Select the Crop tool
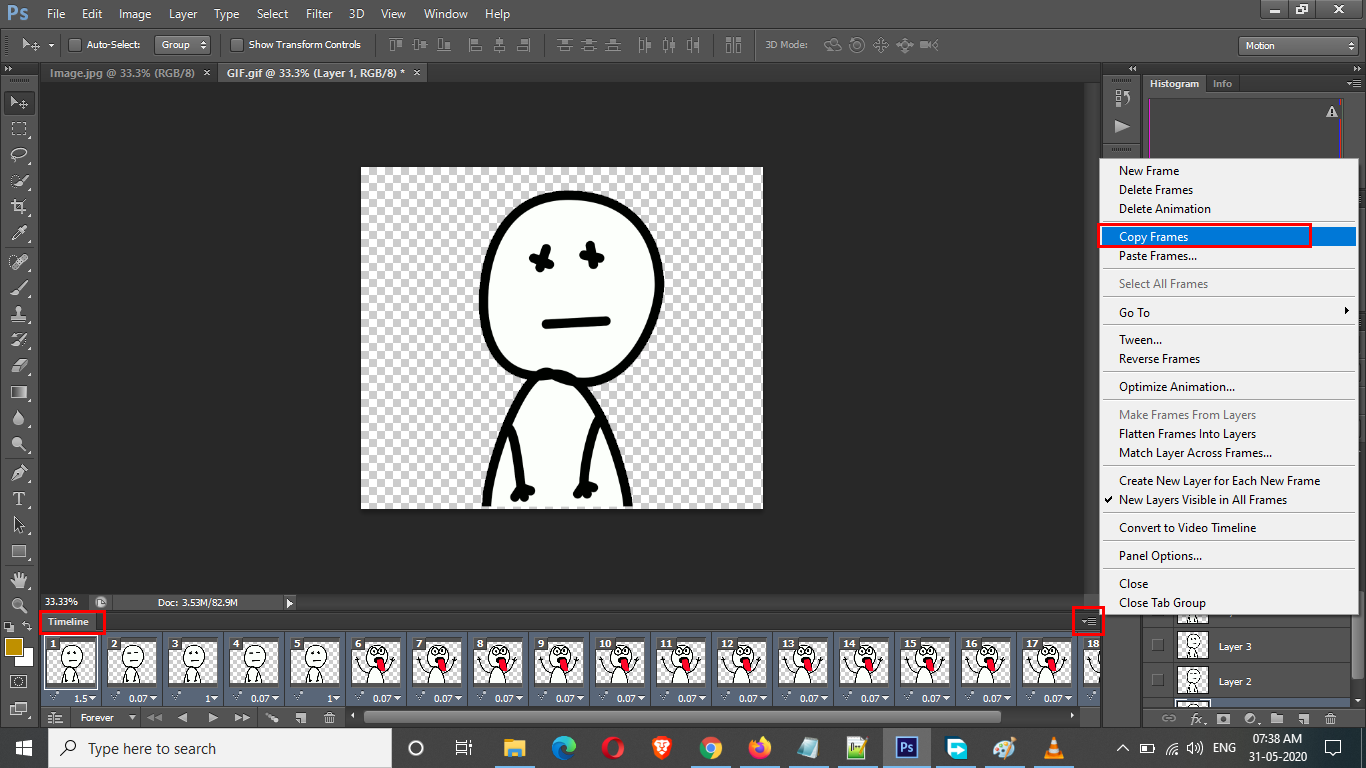Screen dimensions: 1366x768 click(x=19, y=207)
